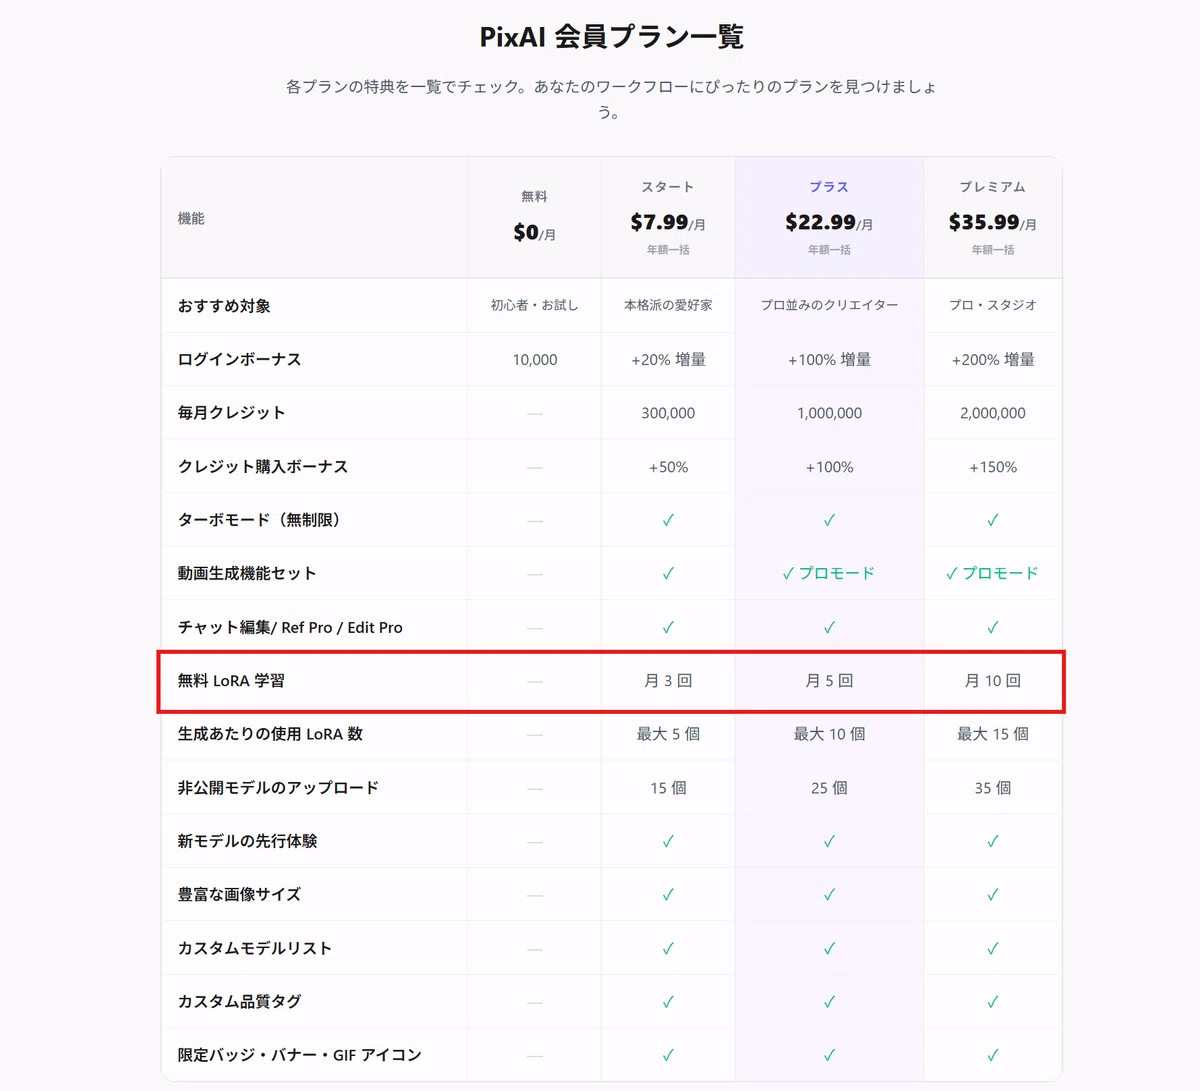Click 新モデルの先行体験 checkmark under プレミアム
This screenshot has width=1200, height=1091.
point(993,841)
